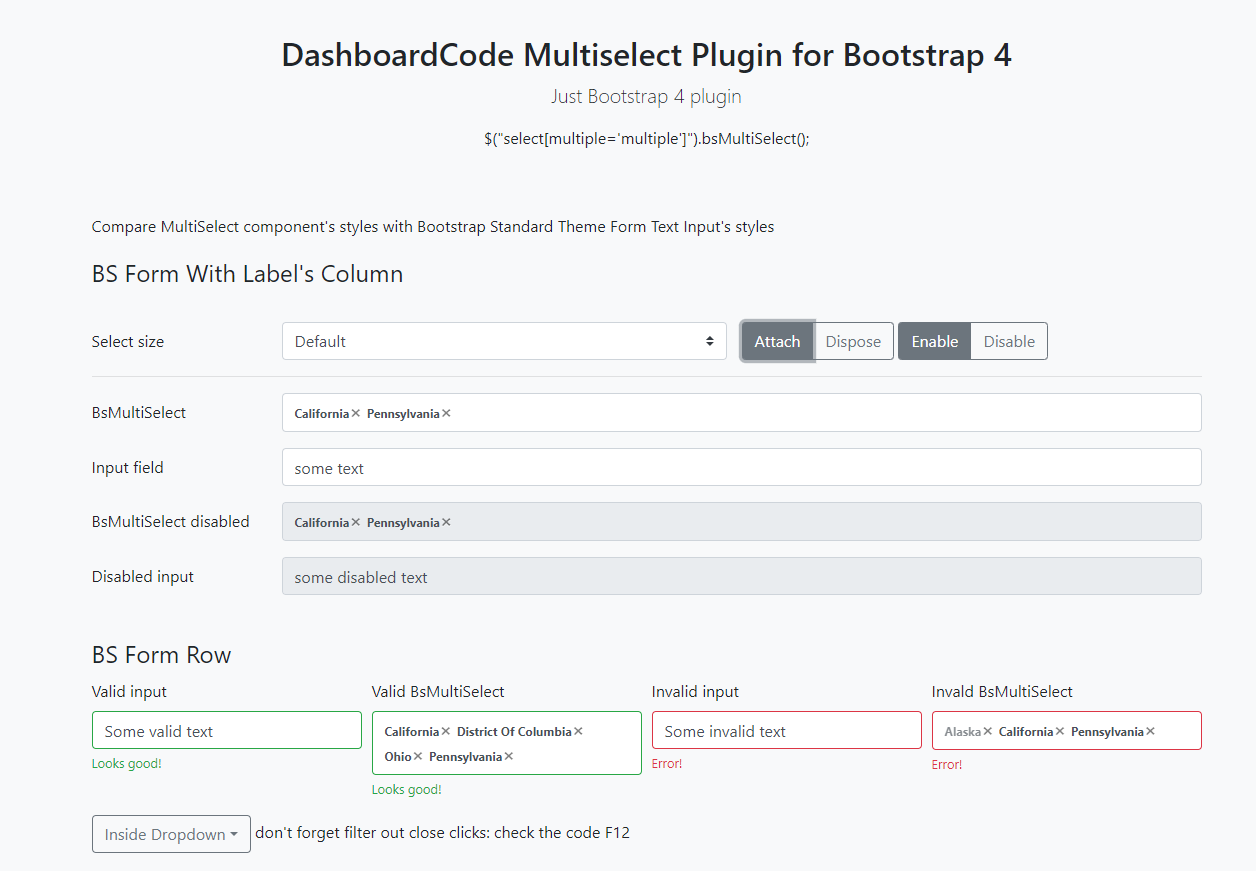Remove the Ohio tag from Valid BsMultiSelect

point(417,756)
